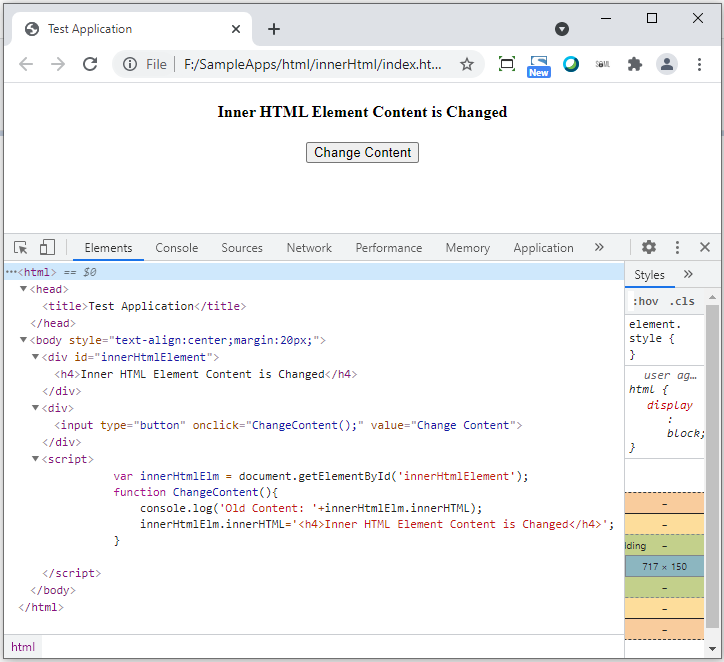Screen dimensions: 724x662
Task: Click the closing </script> tag line
Action: (72, 573)
